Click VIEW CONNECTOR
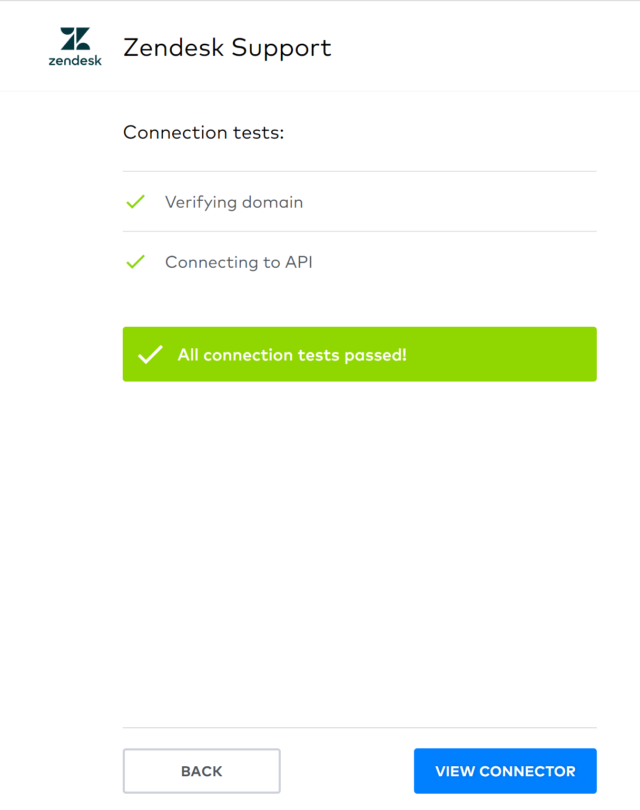This screenshot has width=640, height=810. point(504,770)
